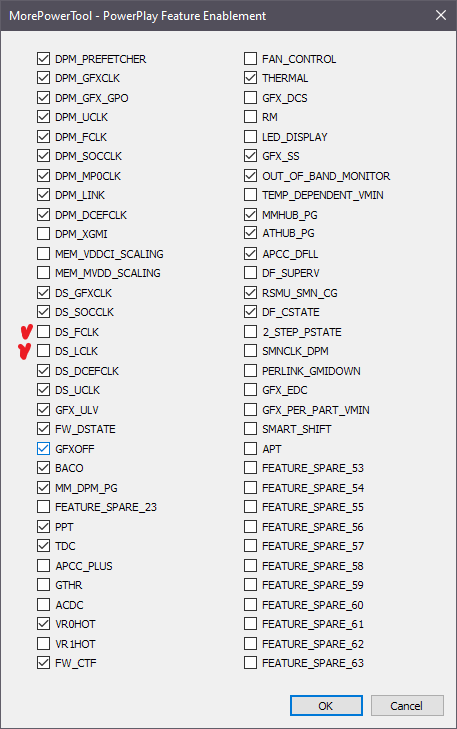Enable TEMP_DEPENDENT_VMIN option
Screen dimensions: 457x729
click(x=251, y=195)
